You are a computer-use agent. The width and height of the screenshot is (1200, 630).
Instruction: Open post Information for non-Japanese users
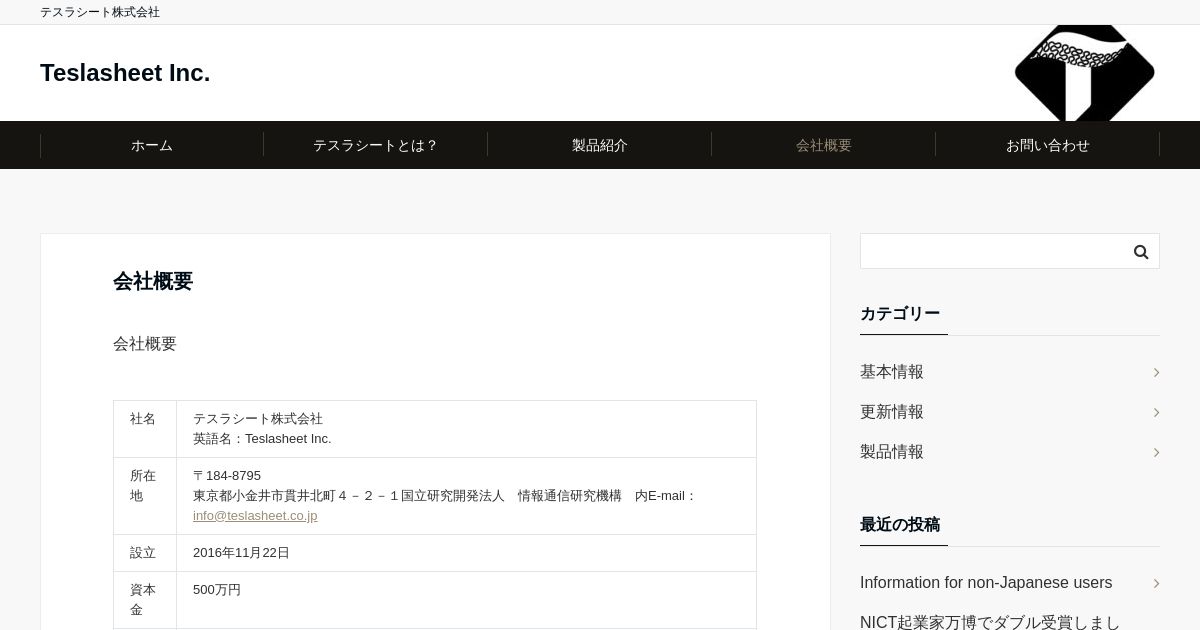click(x=986, y=583)
